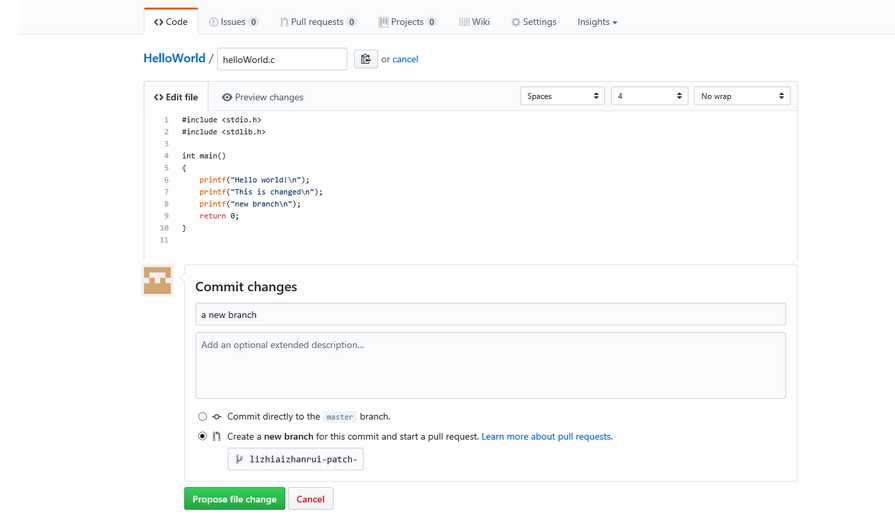
Task: Select commit directly to master option
Action: tap(202, 416)
